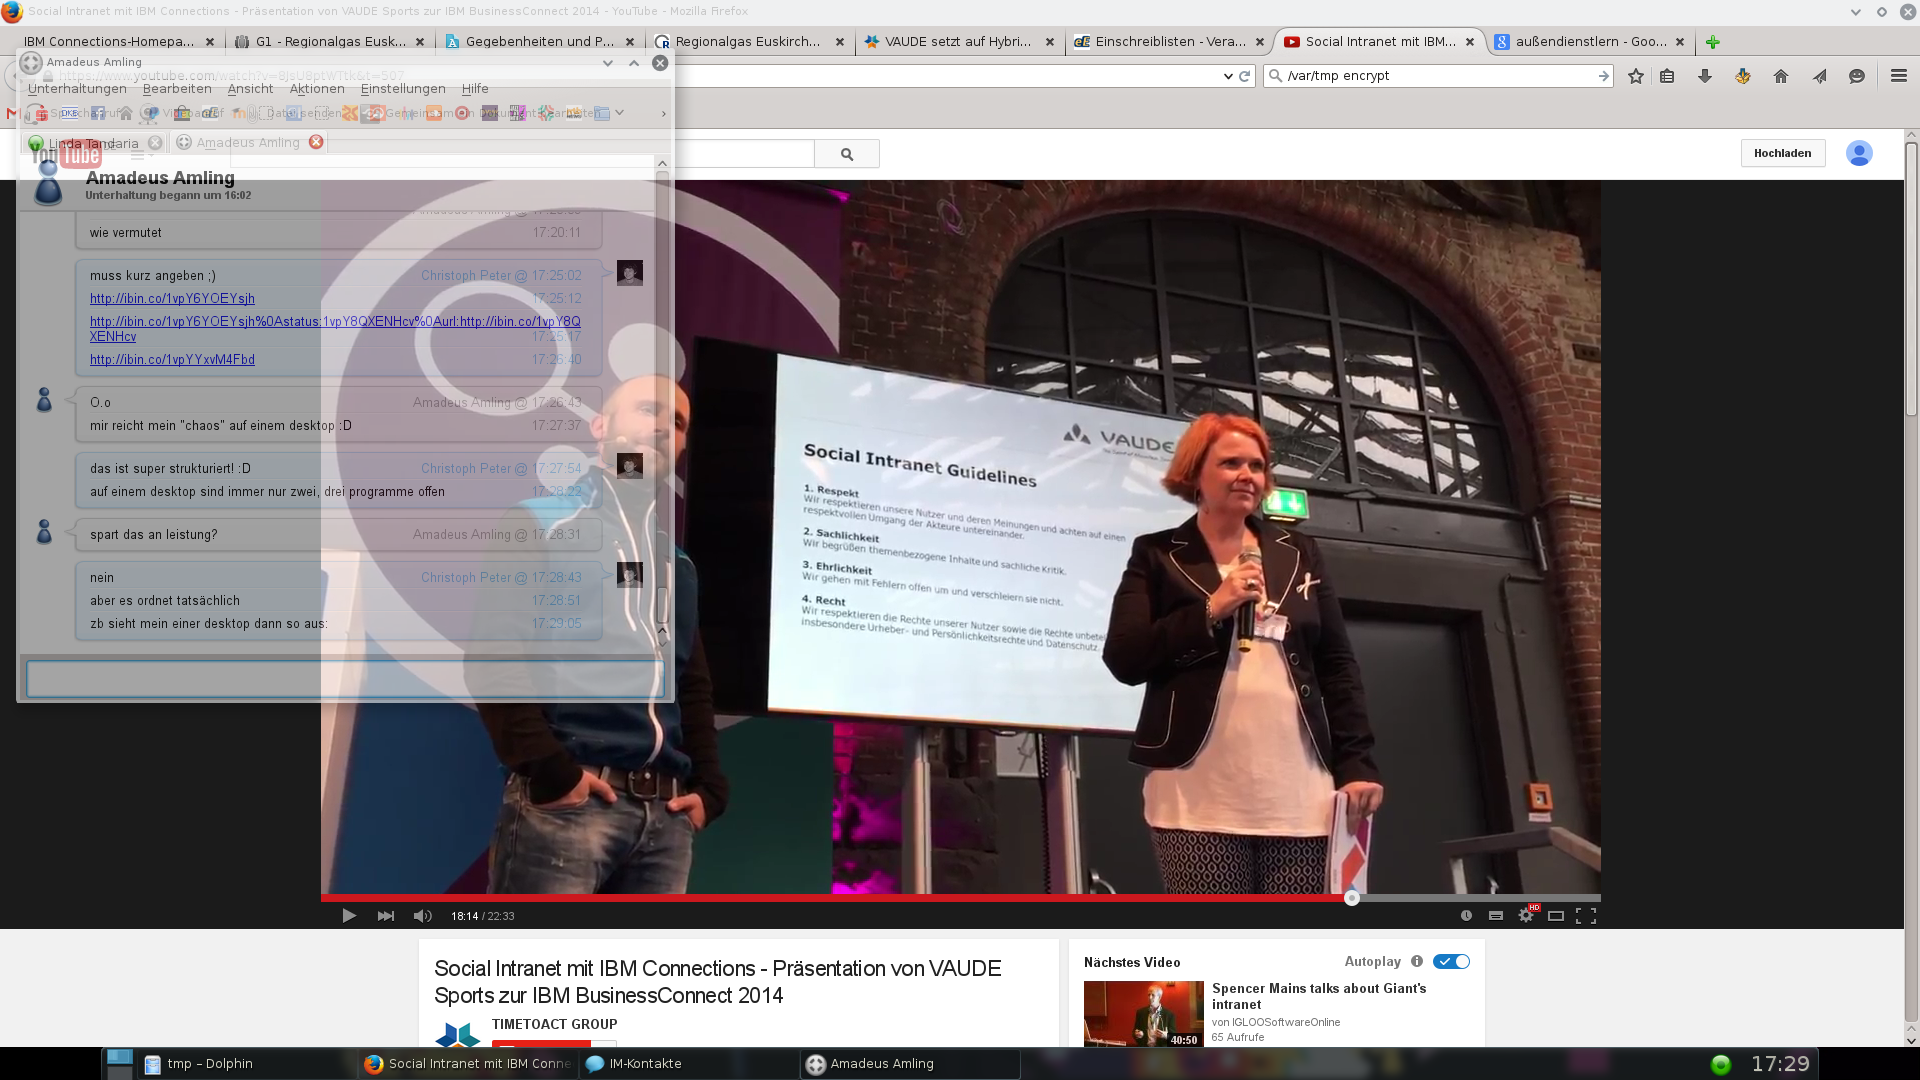Go to Firefox home page
Image resolution: width=1920 pixels, height=1080 pixels.
[1781, 76]
